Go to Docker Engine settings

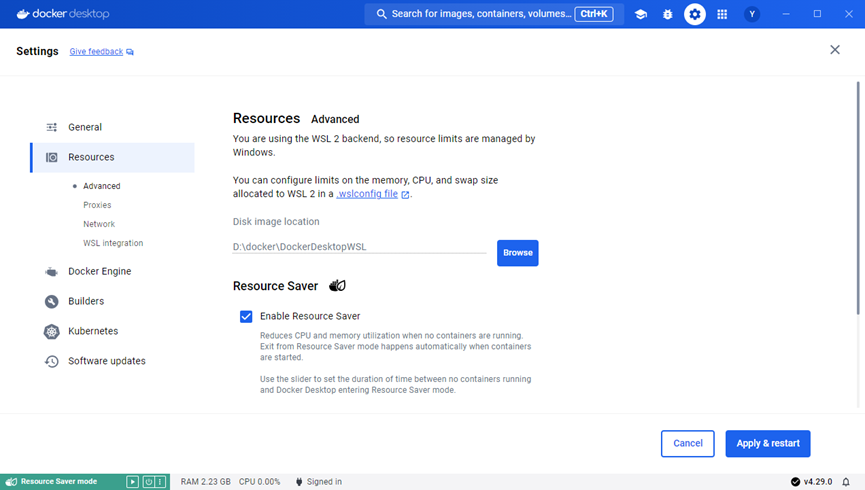click(x=99, y=271)
